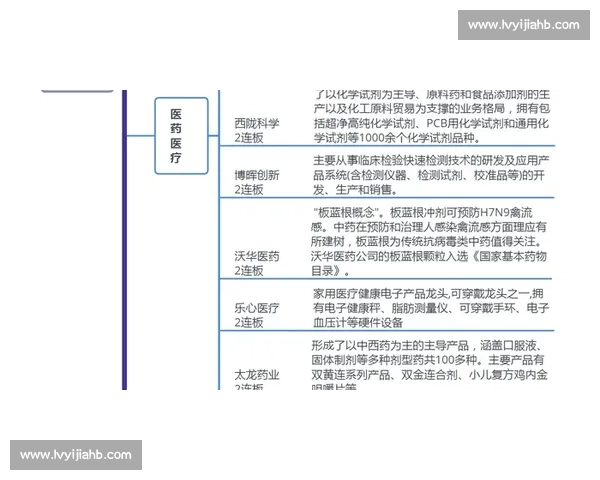
Task: Click the line mentioning H7N9禽流
Action: click(423, 212)
